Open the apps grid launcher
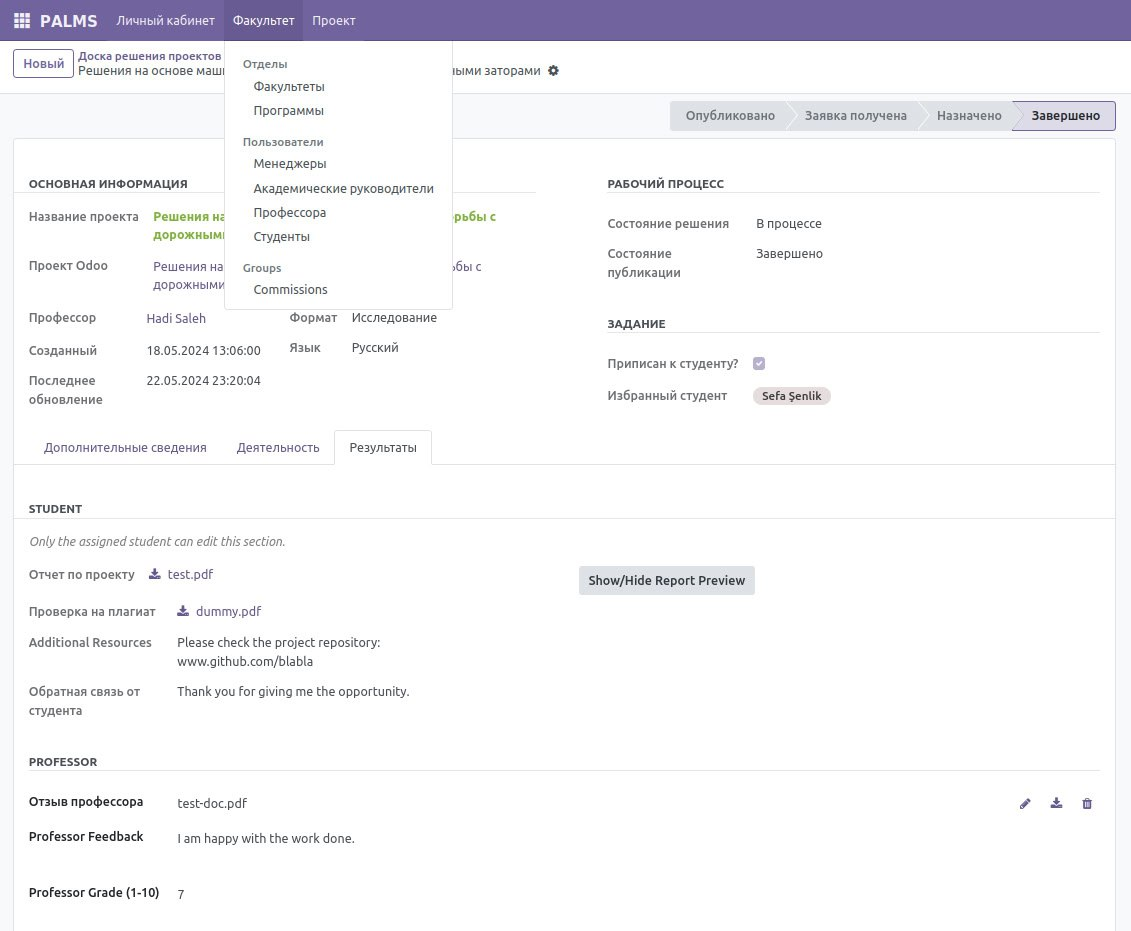Viewport: 1131px width, 931px height. (21, 20)
